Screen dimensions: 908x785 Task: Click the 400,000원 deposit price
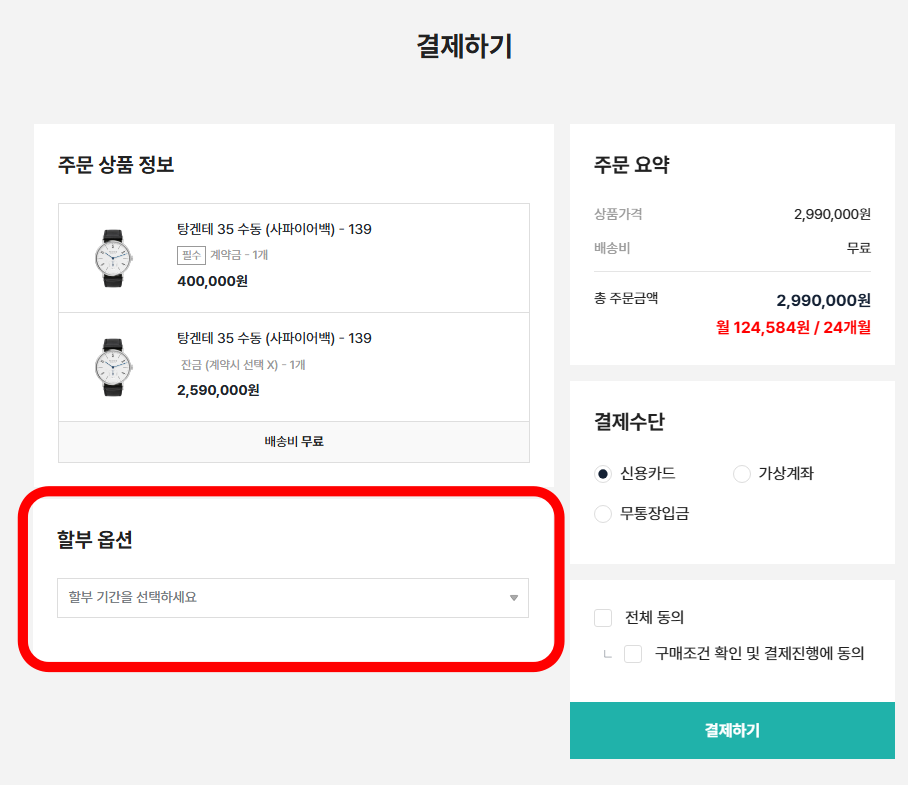[x=212, y=281]
